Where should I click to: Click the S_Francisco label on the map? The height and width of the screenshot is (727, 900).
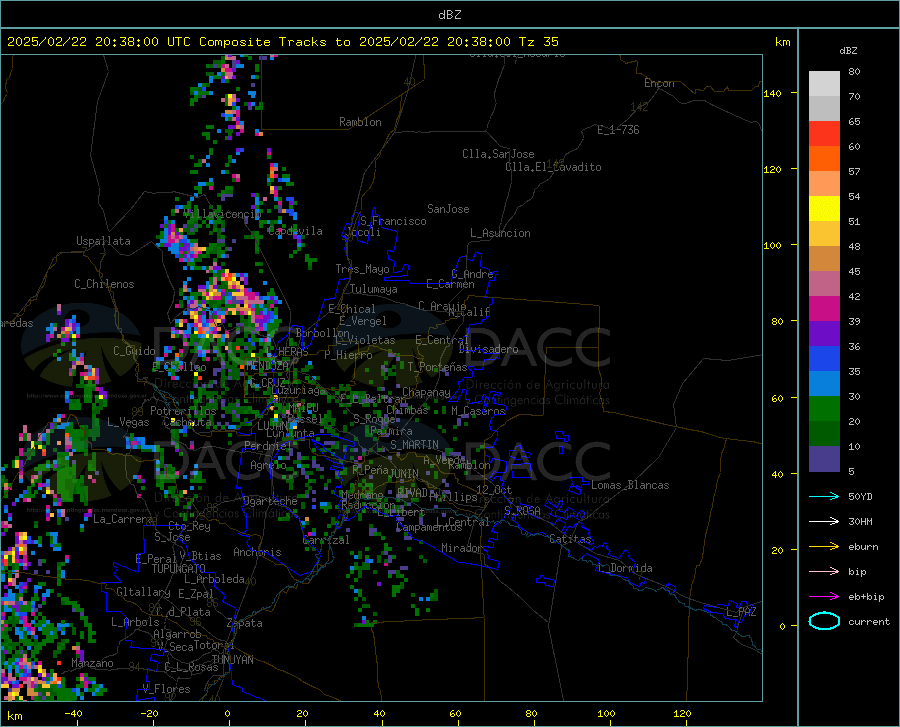393,221
